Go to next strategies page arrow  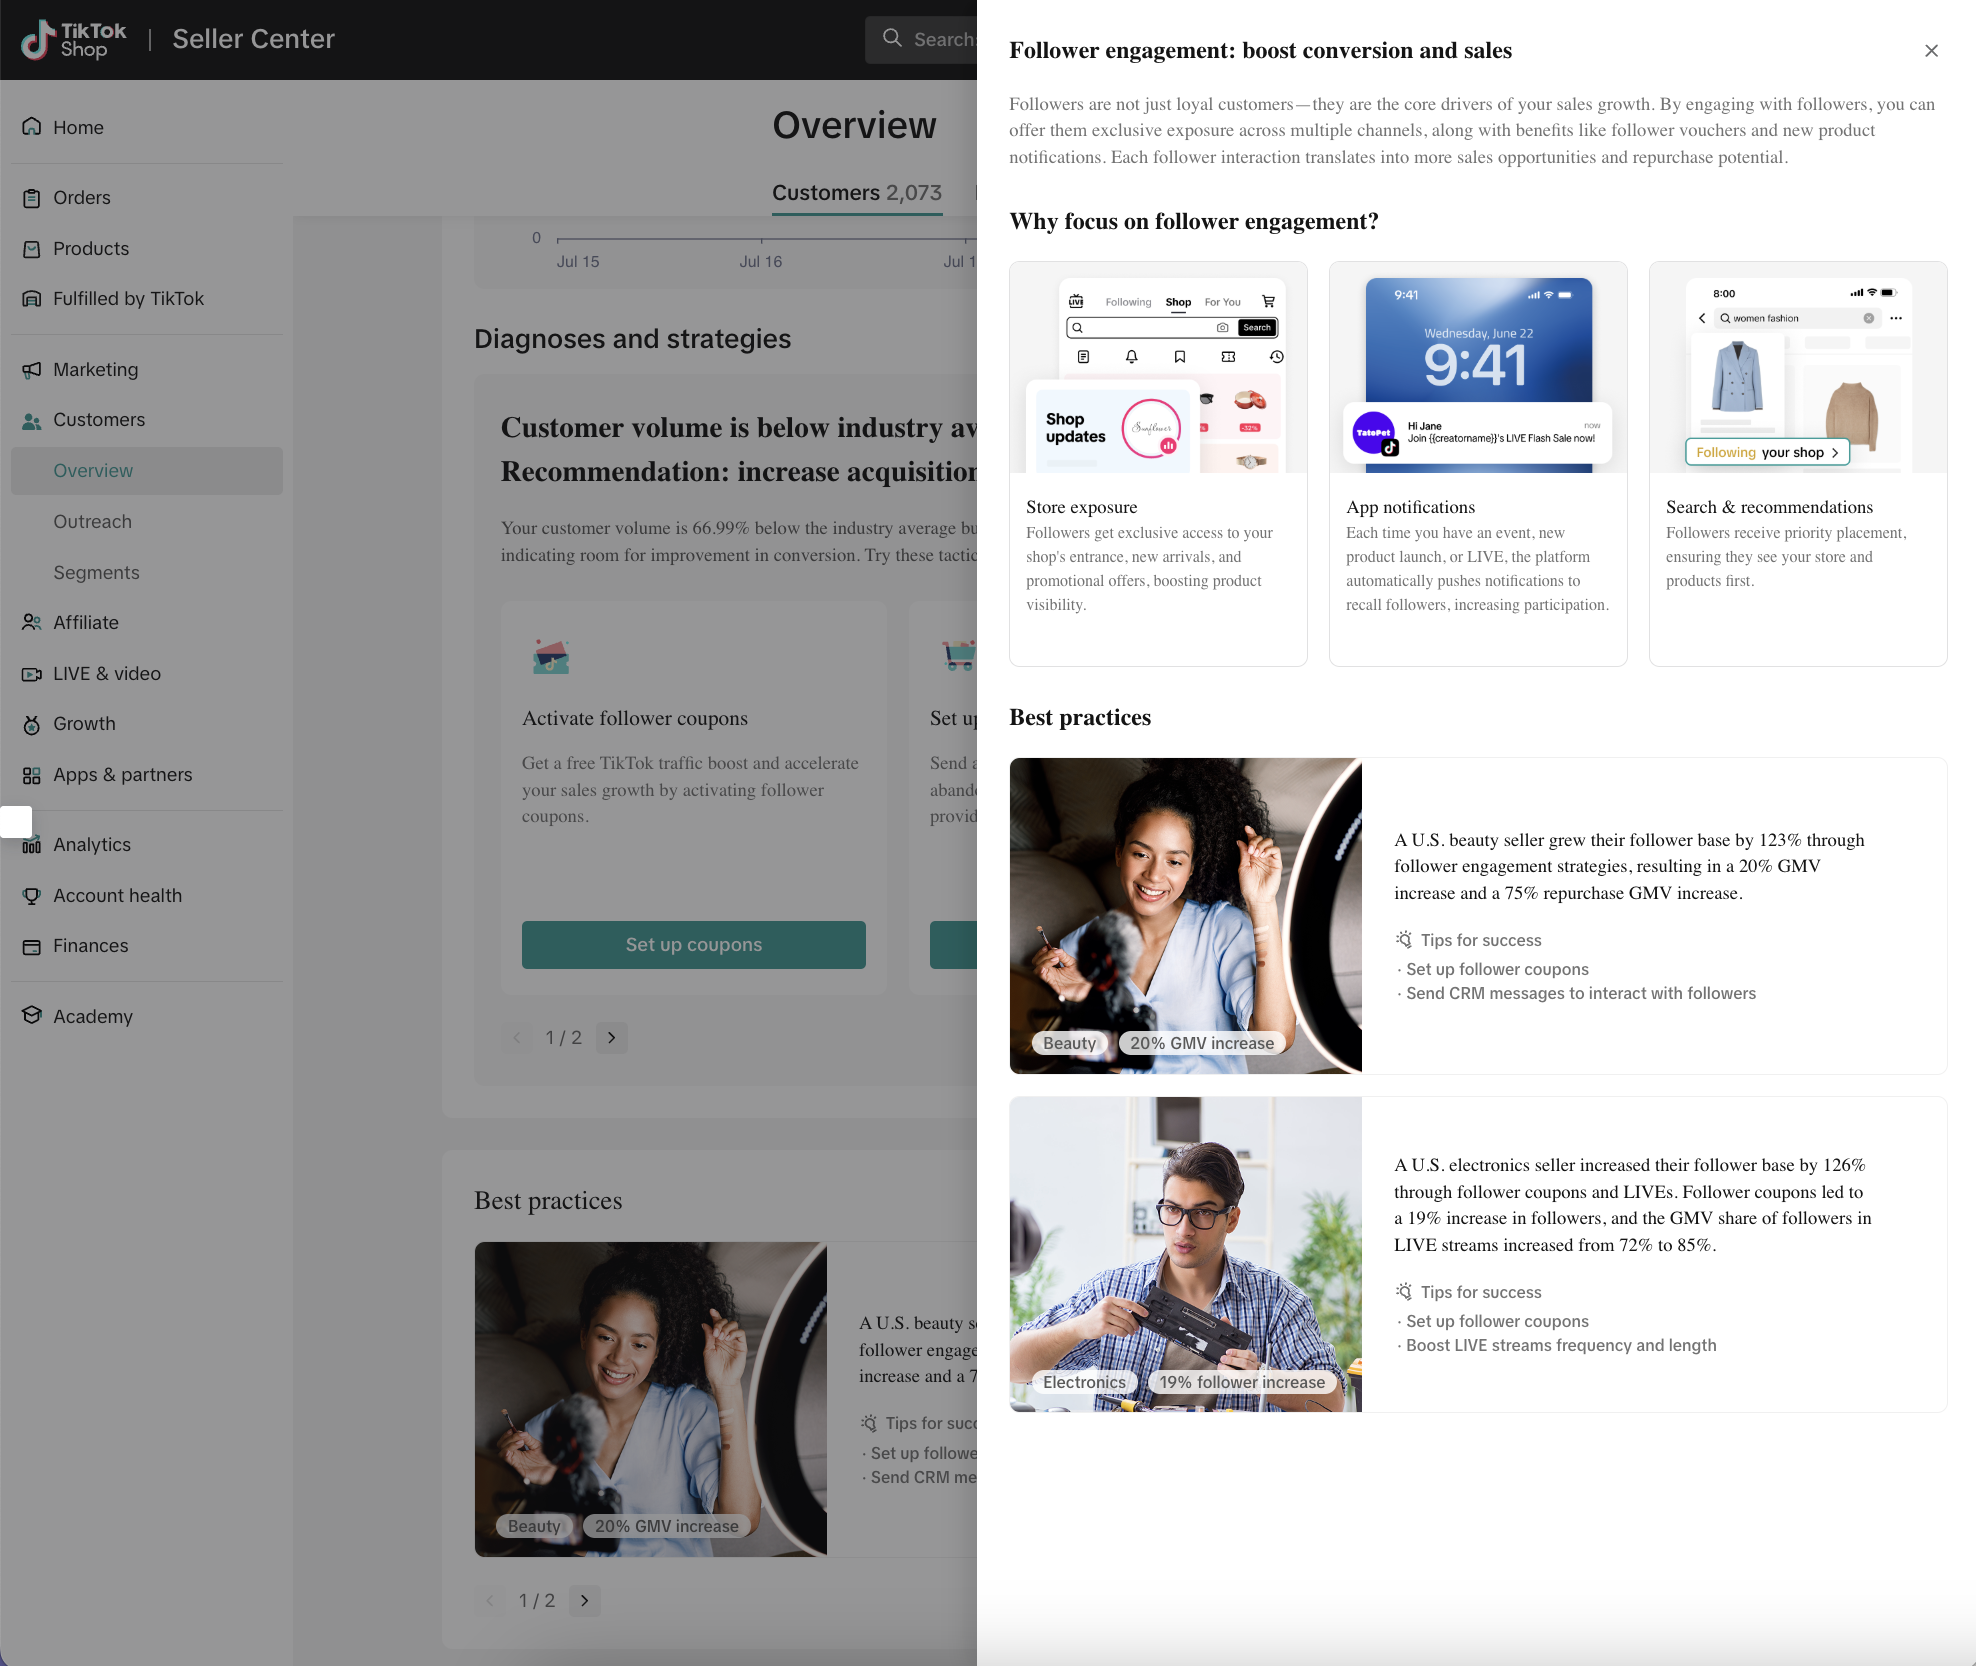coord(612,1038)
